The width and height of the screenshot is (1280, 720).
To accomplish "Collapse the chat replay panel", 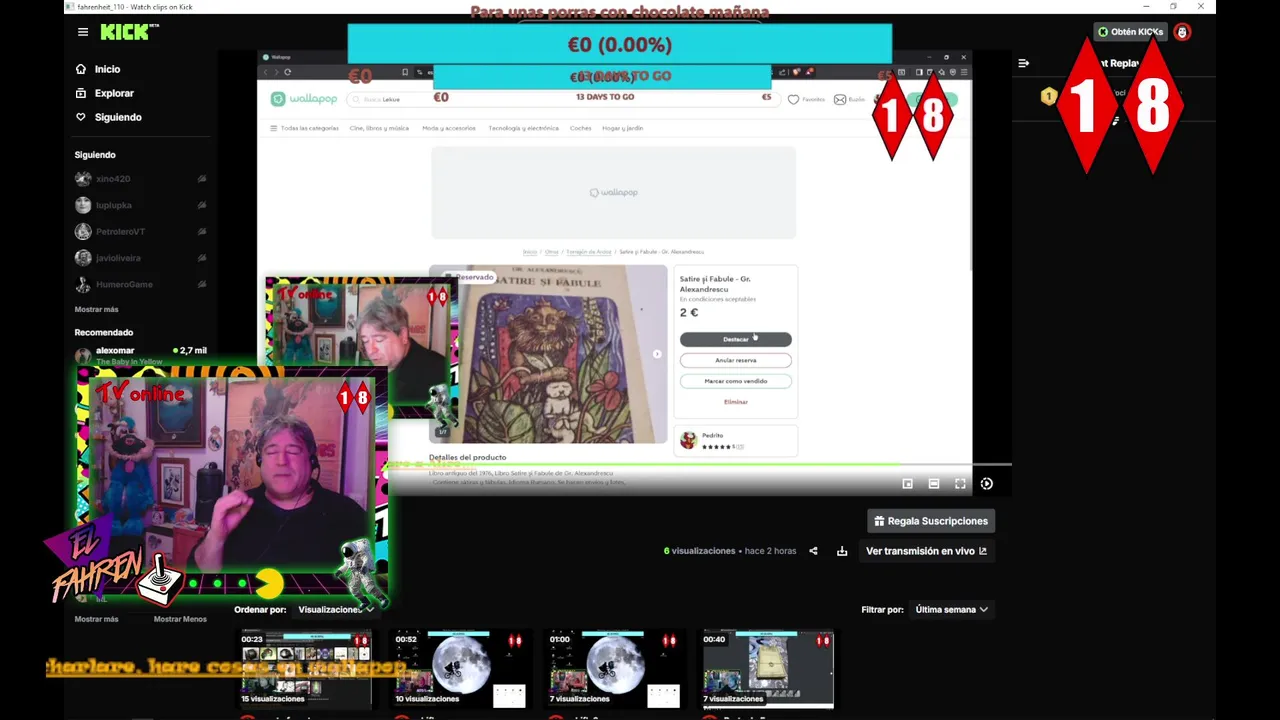I will [x=1024, y=63].
